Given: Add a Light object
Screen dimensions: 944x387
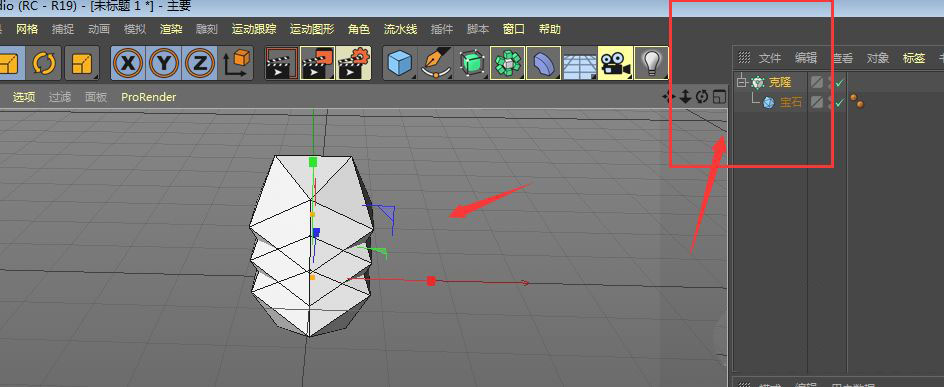Looking at the screenshot, I should 651,63.
